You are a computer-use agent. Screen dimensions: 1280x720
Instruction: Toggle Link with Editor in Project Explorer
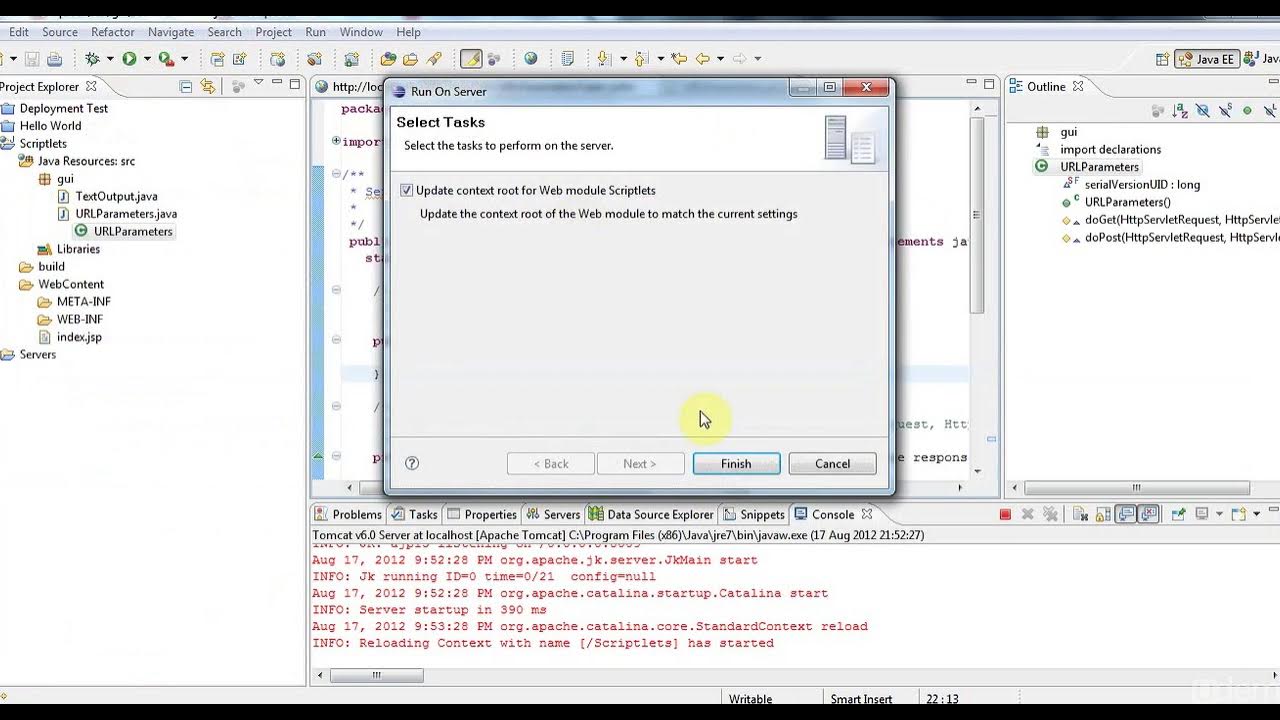(x=208, y=86)
